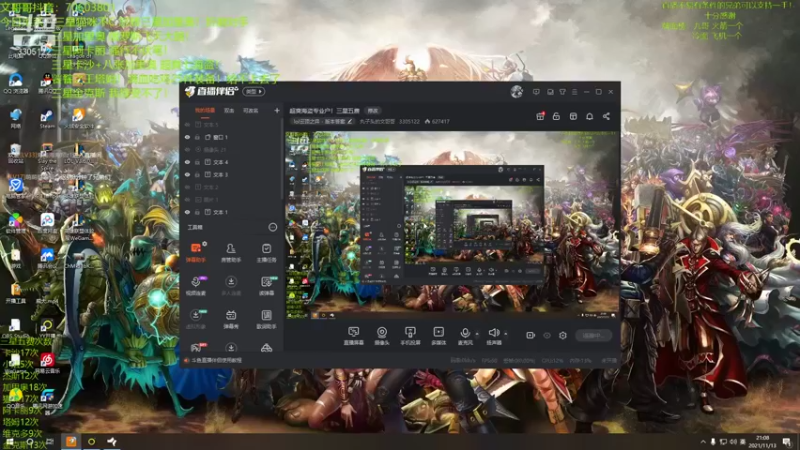Open settings gear on 弹幕助手 tool
Image resolution: width=800 pixels, height=450 pixels.
pos(205,244)
